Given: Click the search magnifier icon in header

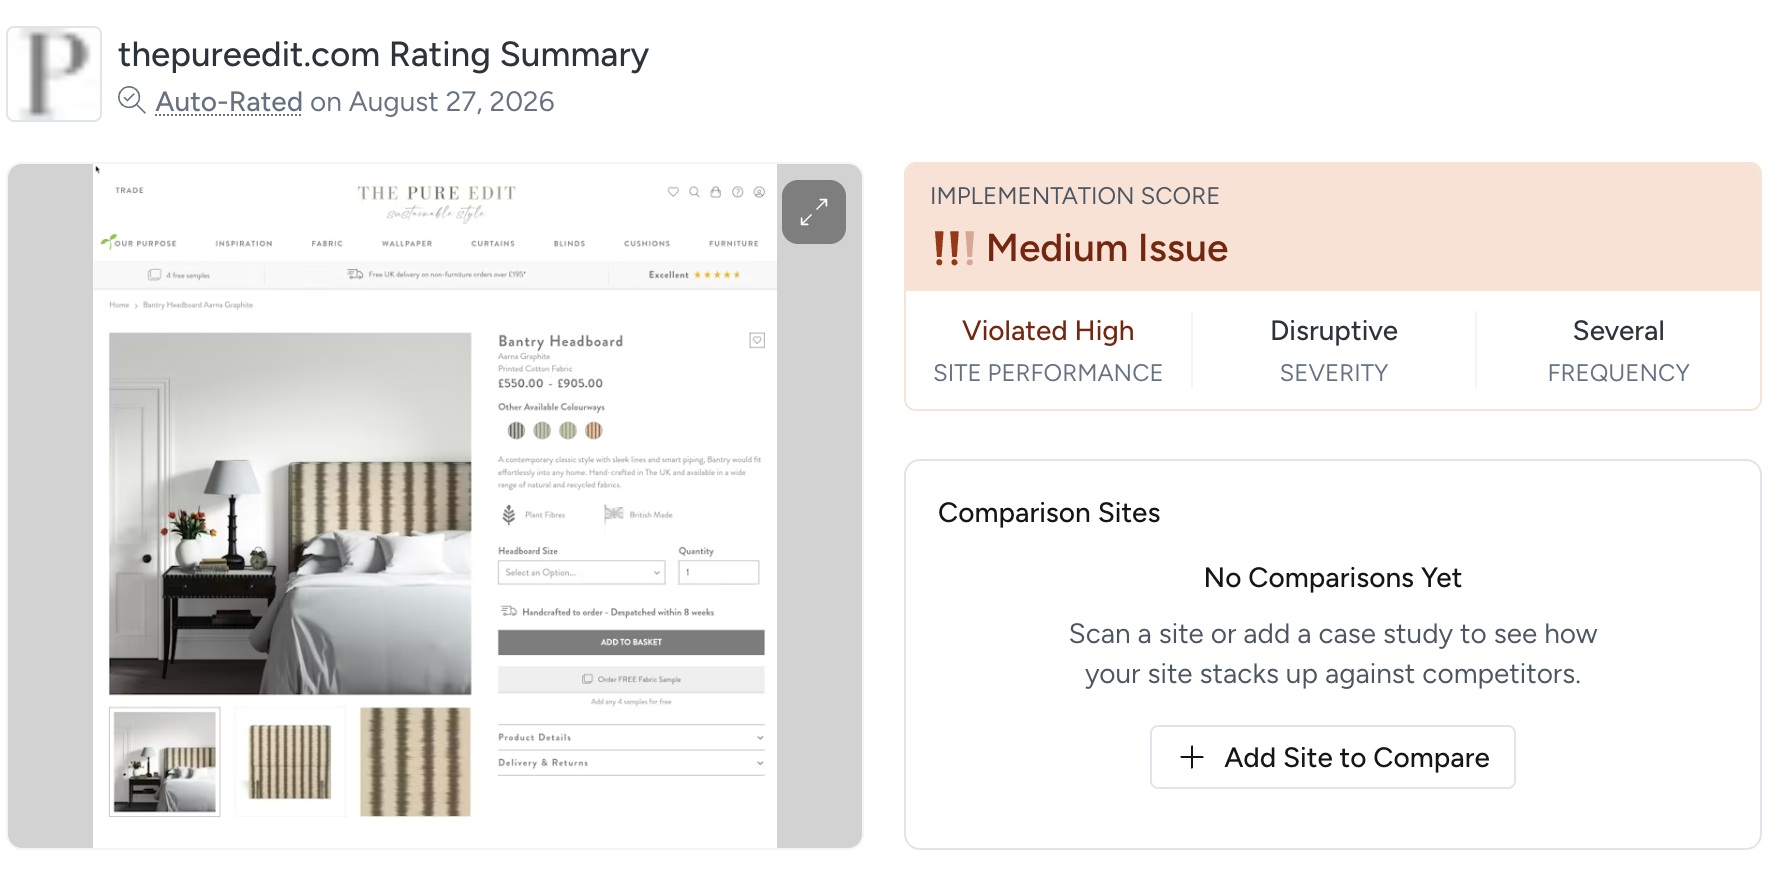Looking at the screenshot, I should click(x=694, y=192).
